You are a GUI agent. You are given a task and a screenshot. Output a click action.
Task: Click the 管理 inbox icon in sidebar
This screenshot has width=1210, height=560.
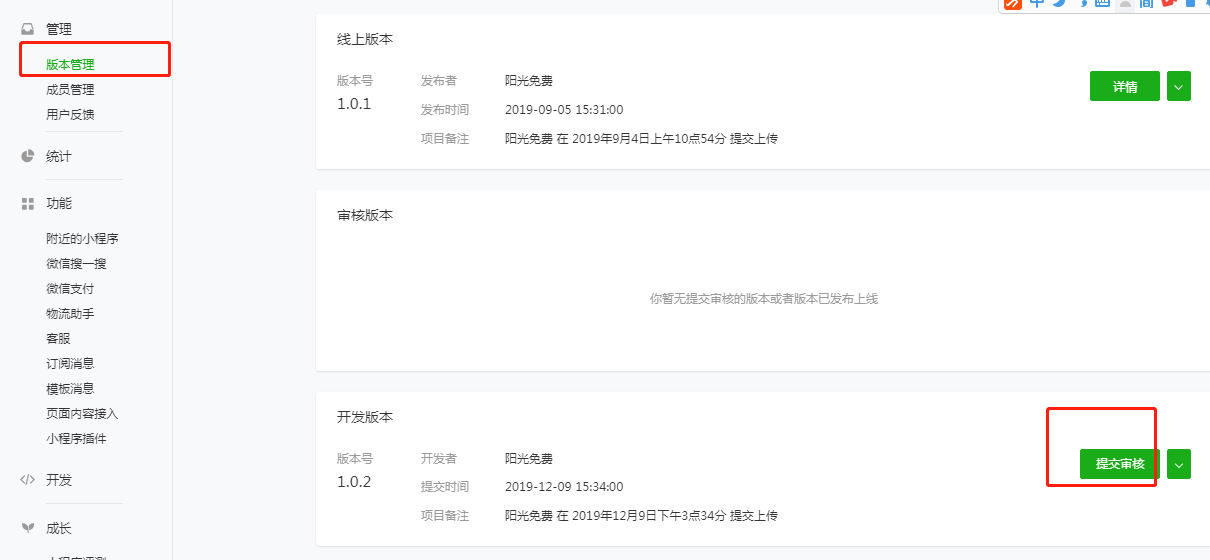27,30
